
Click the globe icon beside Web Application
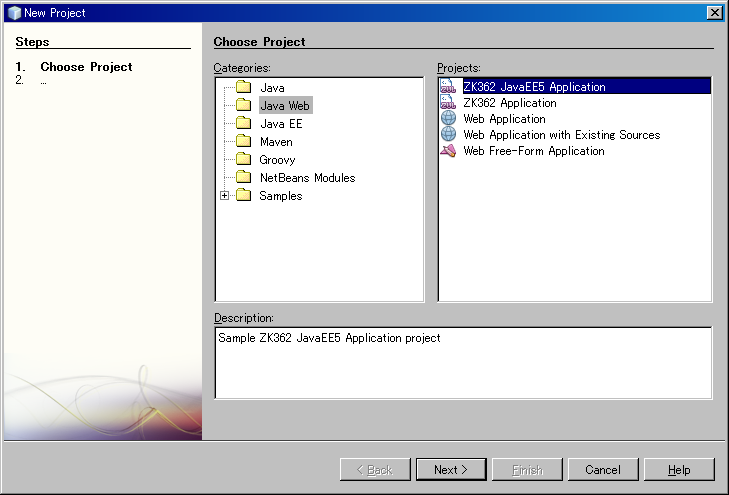point(448,118)
